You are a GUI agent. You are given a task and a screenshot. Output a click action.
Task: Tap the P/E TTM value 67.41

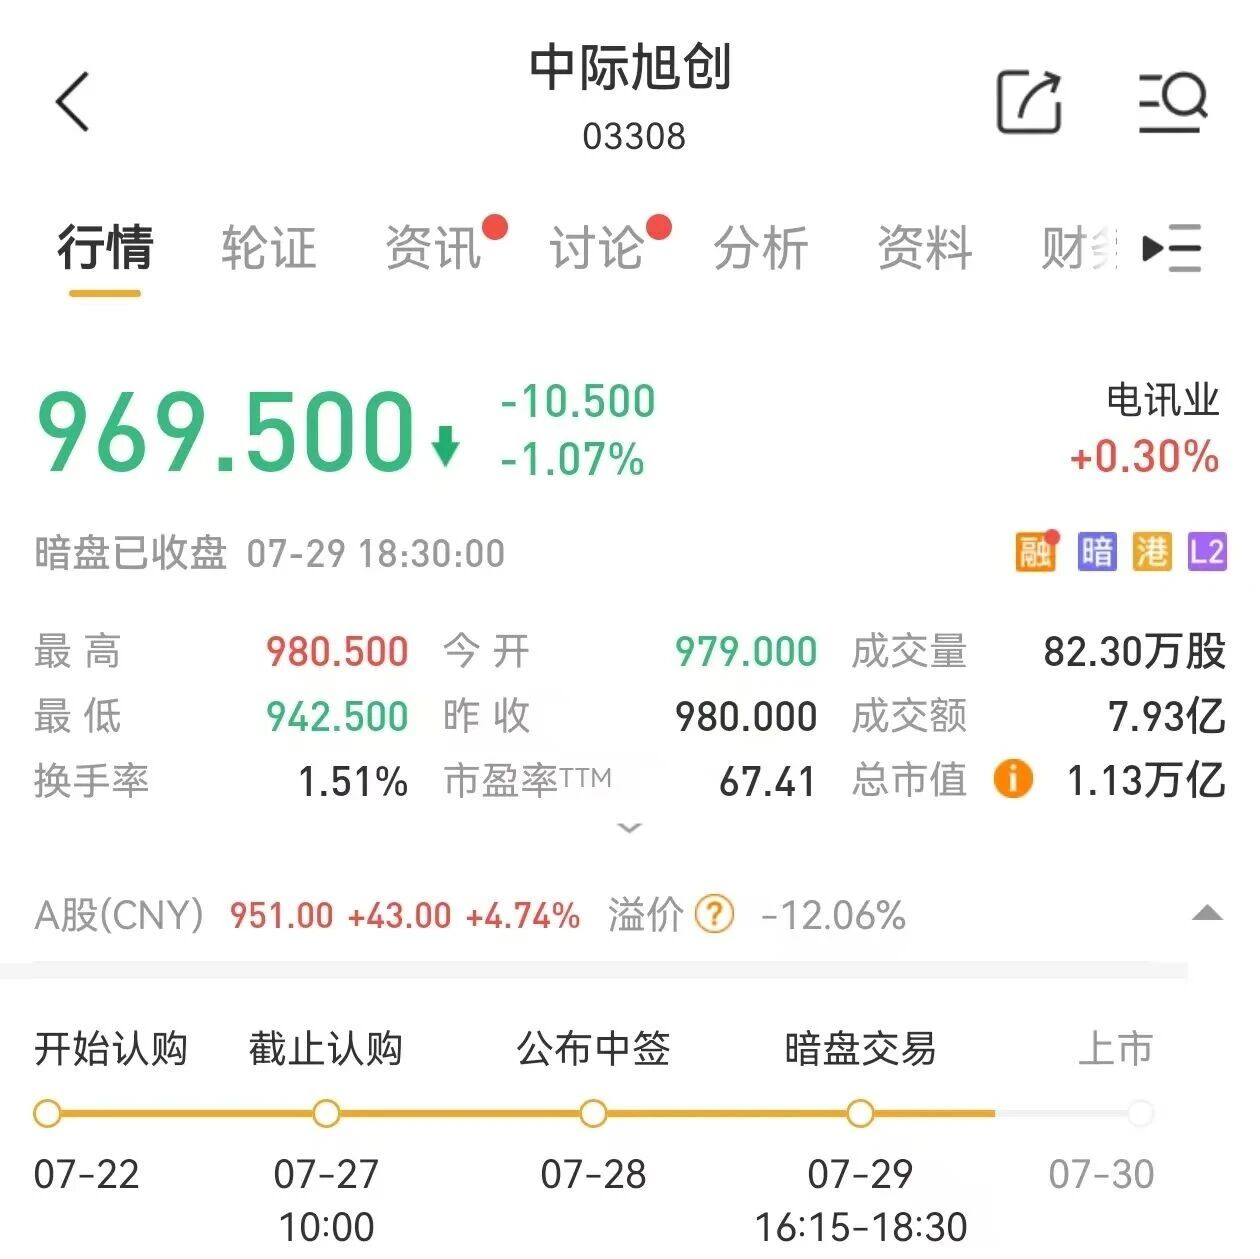(768, 781)
